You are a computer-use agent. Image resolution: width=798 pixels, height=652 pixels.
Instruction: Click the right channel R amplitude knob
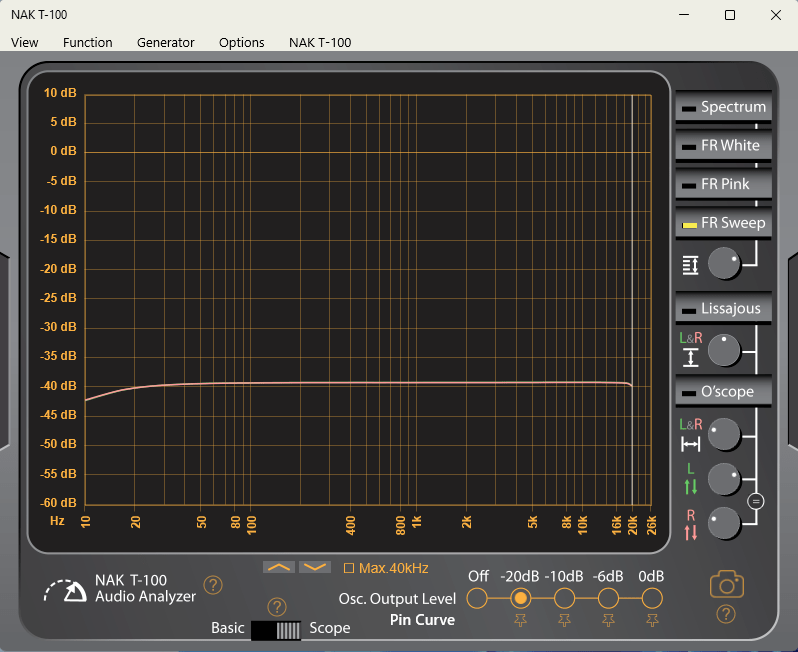(724, 523)
